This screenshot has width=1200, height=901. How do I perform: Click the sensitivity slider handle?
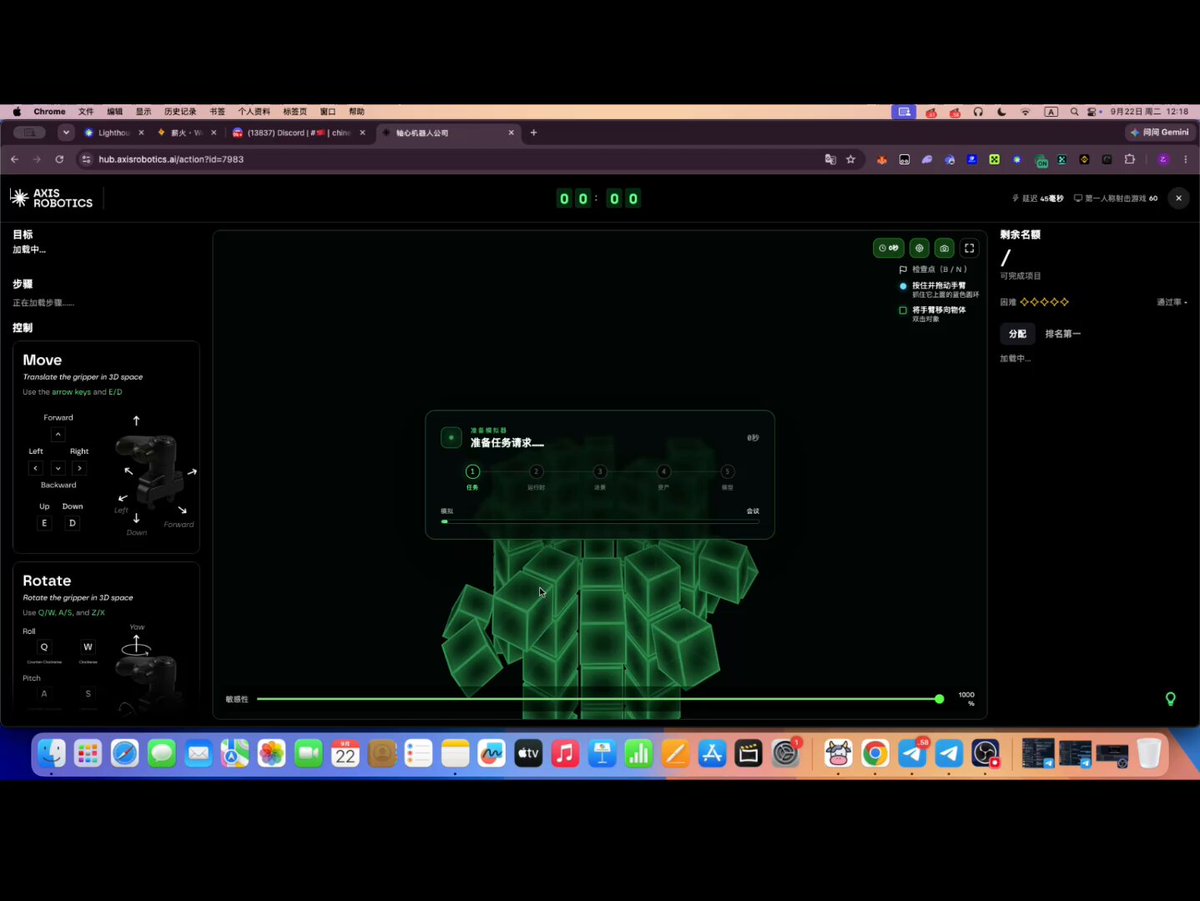coord(939,699)
